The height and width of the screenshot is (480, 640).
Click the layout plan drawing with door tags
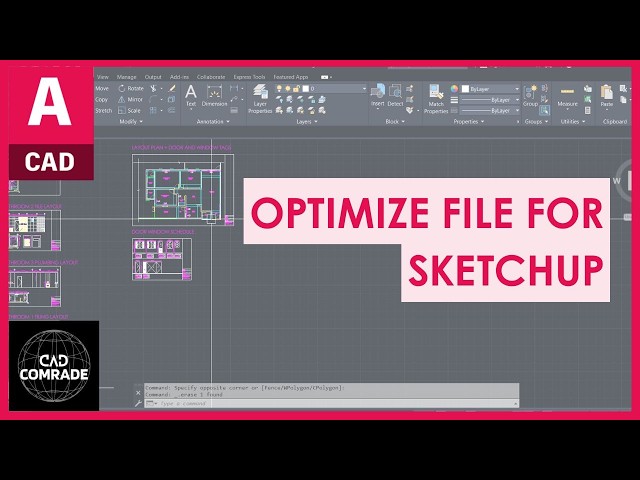183,189
